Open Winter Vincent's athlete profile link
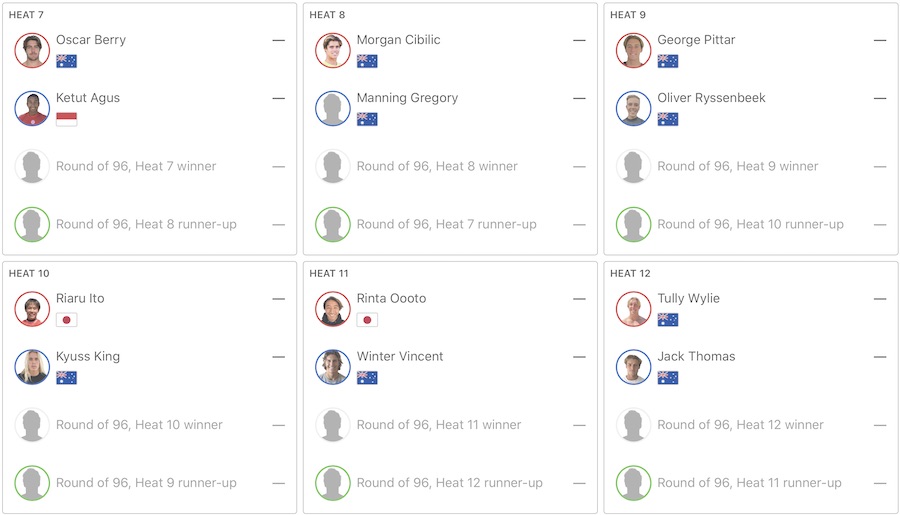 (400, 356)
